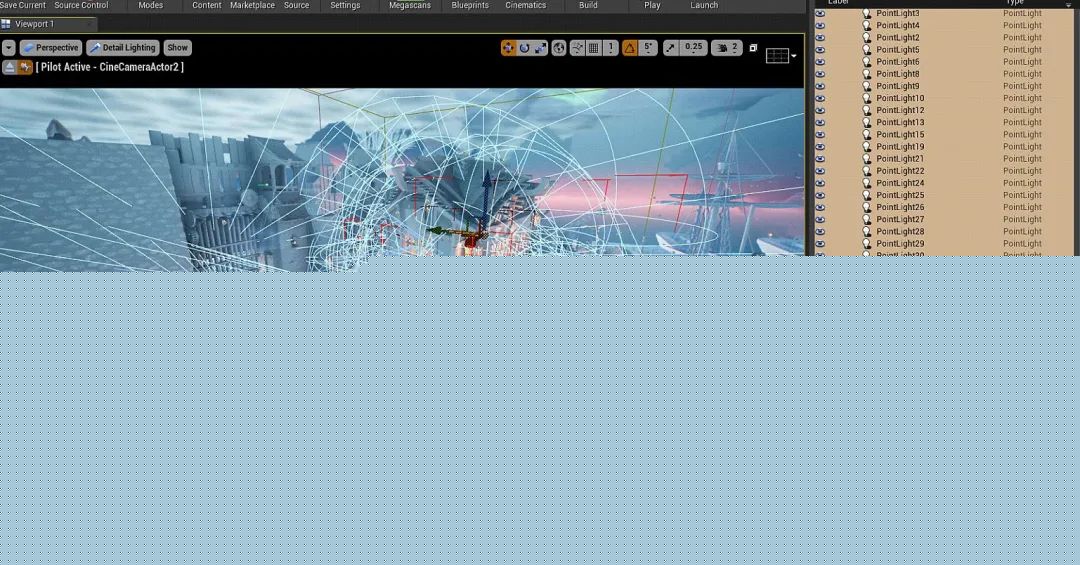Click the eject from pilot camera icon
The image size is (1080, 565).
coord(9,67)
